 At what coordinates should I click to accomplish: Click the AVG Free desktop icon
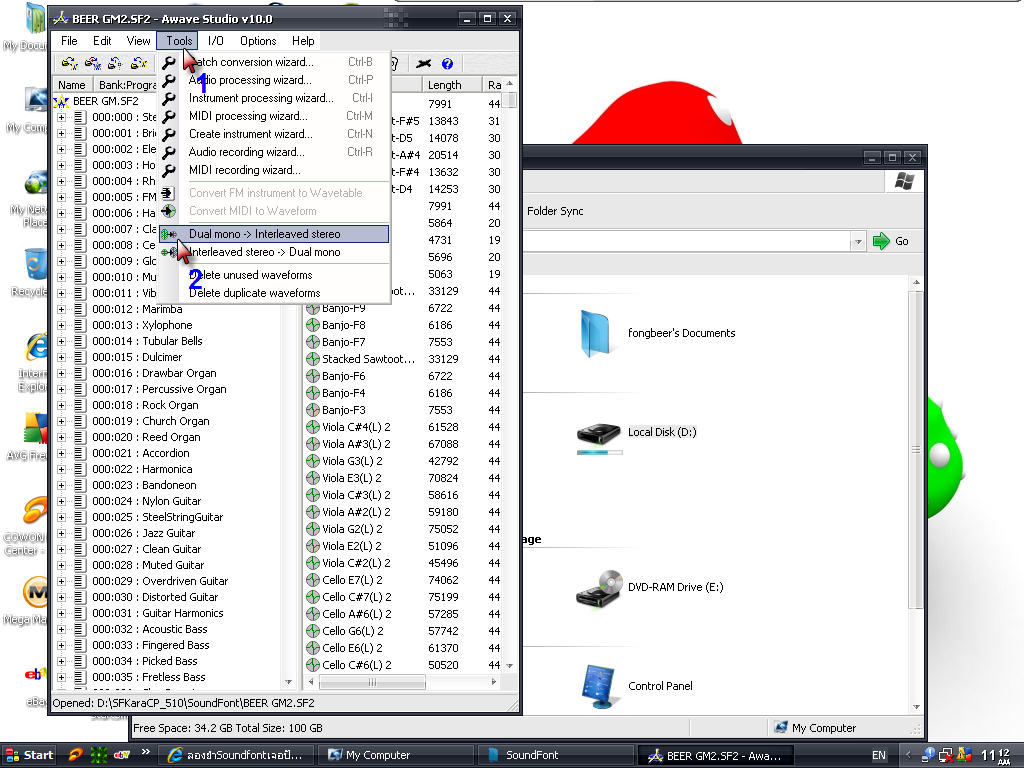(34, 428)
